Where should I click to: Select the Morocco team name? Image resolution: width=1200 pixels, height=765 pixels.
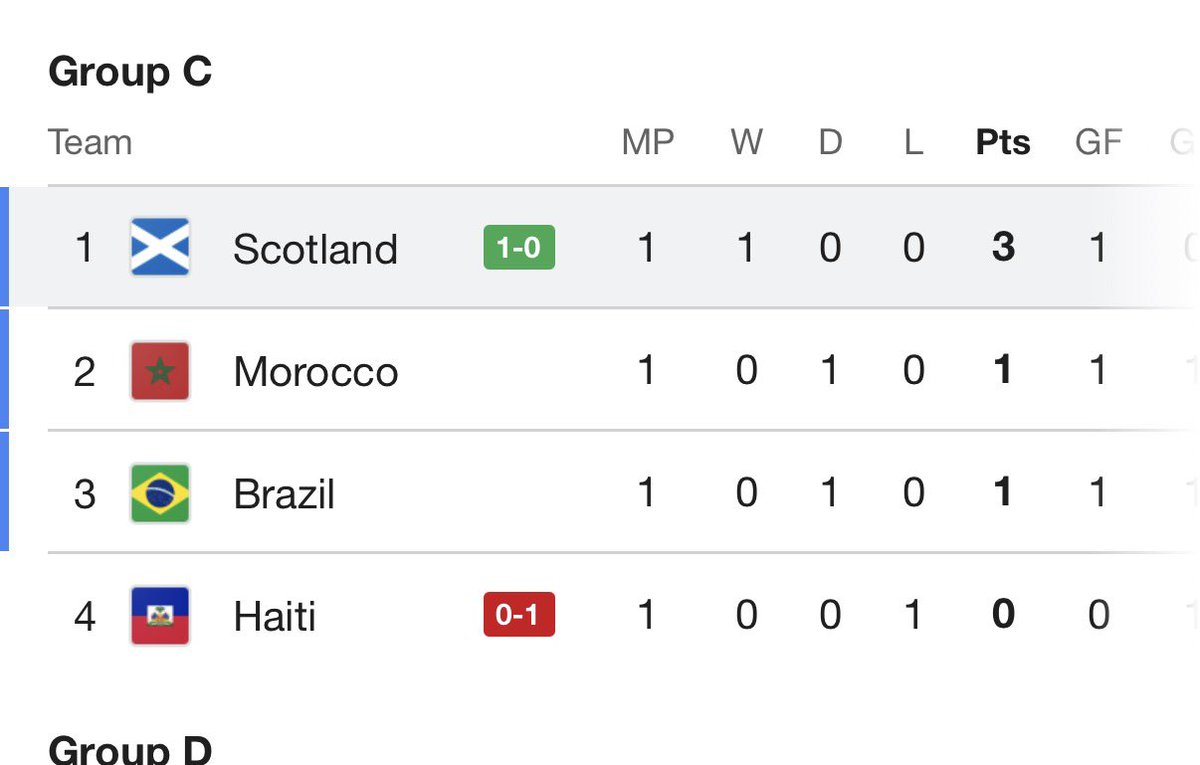(x=316, y=372)
